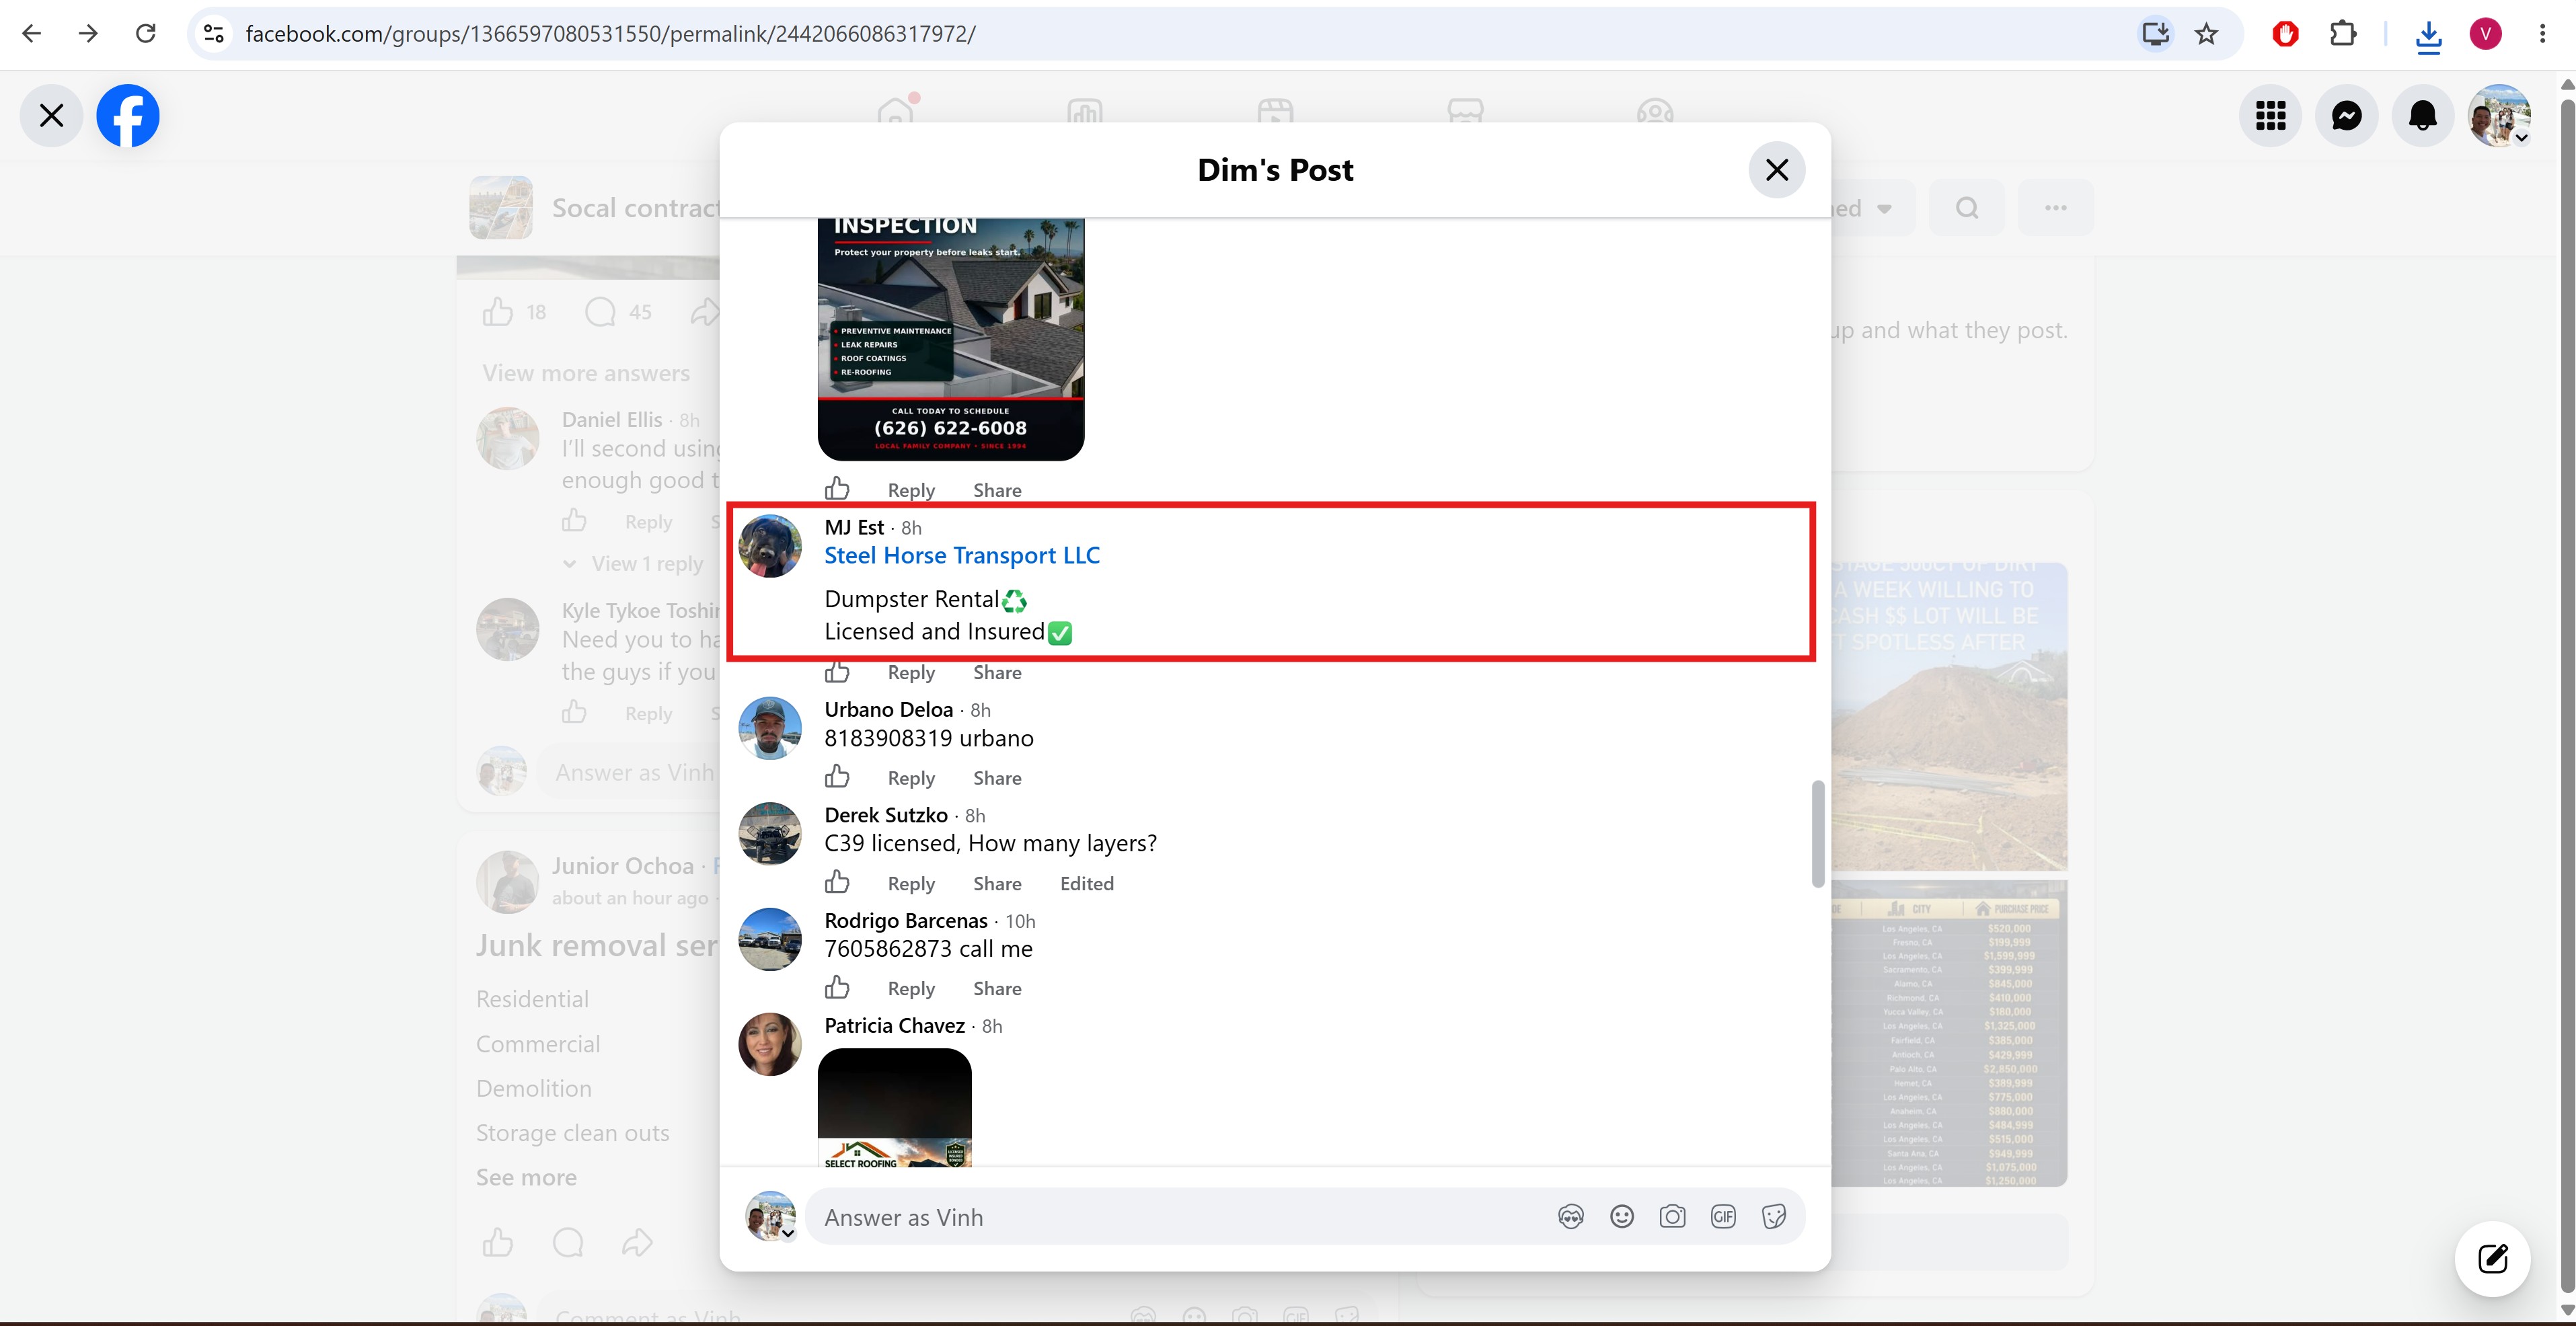Reply to MJ Est's comment
Viewport: 2576px width, 1326px height.
click(911, 673)
